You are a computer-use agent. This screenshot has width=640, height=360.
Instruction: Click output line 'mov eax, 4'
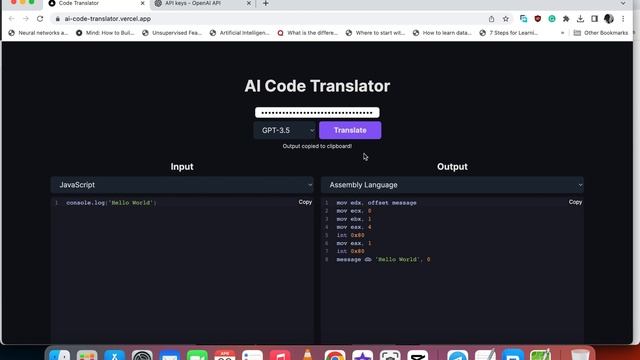[x=354, y=227]
